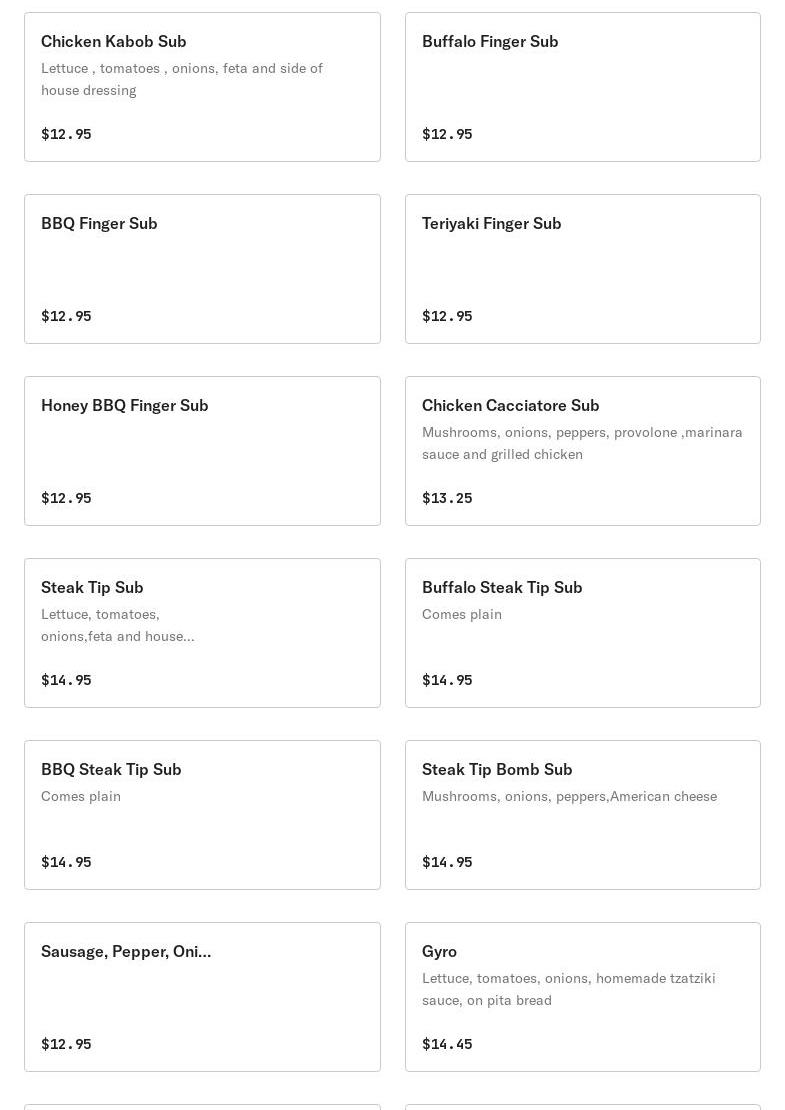Open the Chicken Kabob Sub item
The image size is (785, 1110).
(114, 41)
